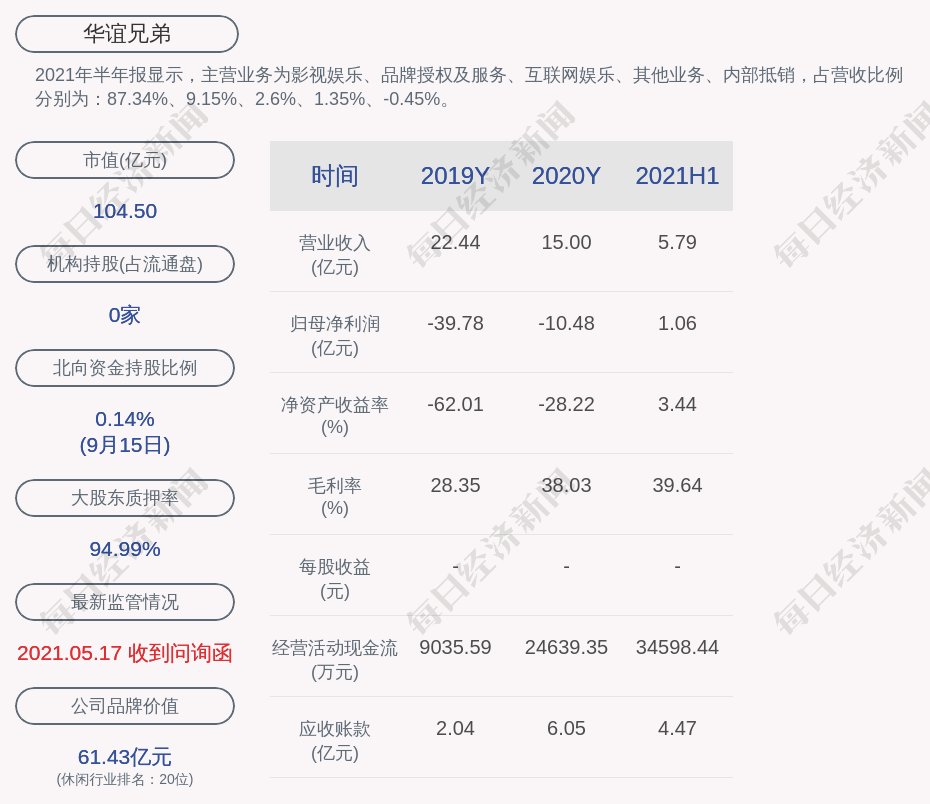
Task: Click the 0家 institutional holding value
Action: 125,315
